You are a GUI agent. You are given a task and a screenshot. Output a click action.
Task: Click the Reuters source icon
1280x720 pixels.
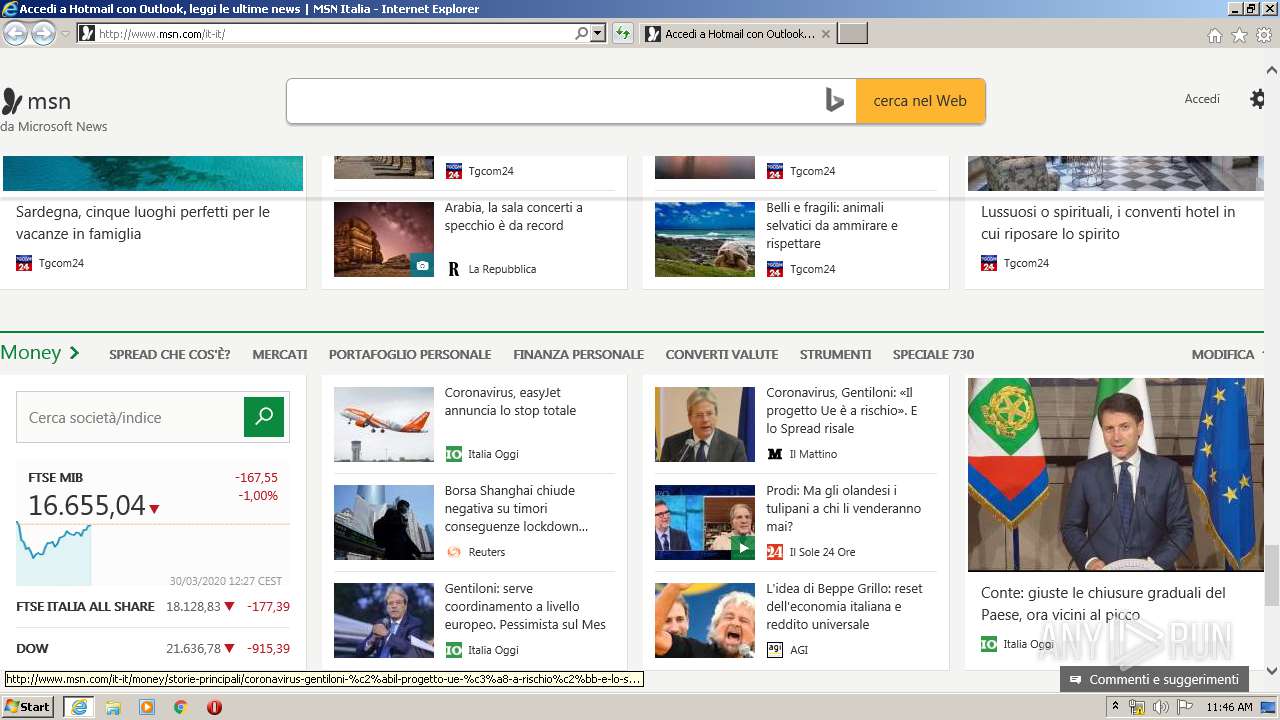(x=453, y=552)
